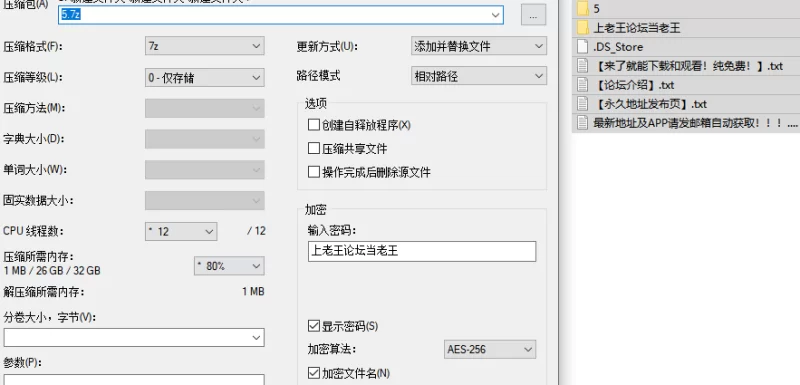Open the 分卷大小 combo box
This screenshot has width=800, height=385.
[134, 338]
